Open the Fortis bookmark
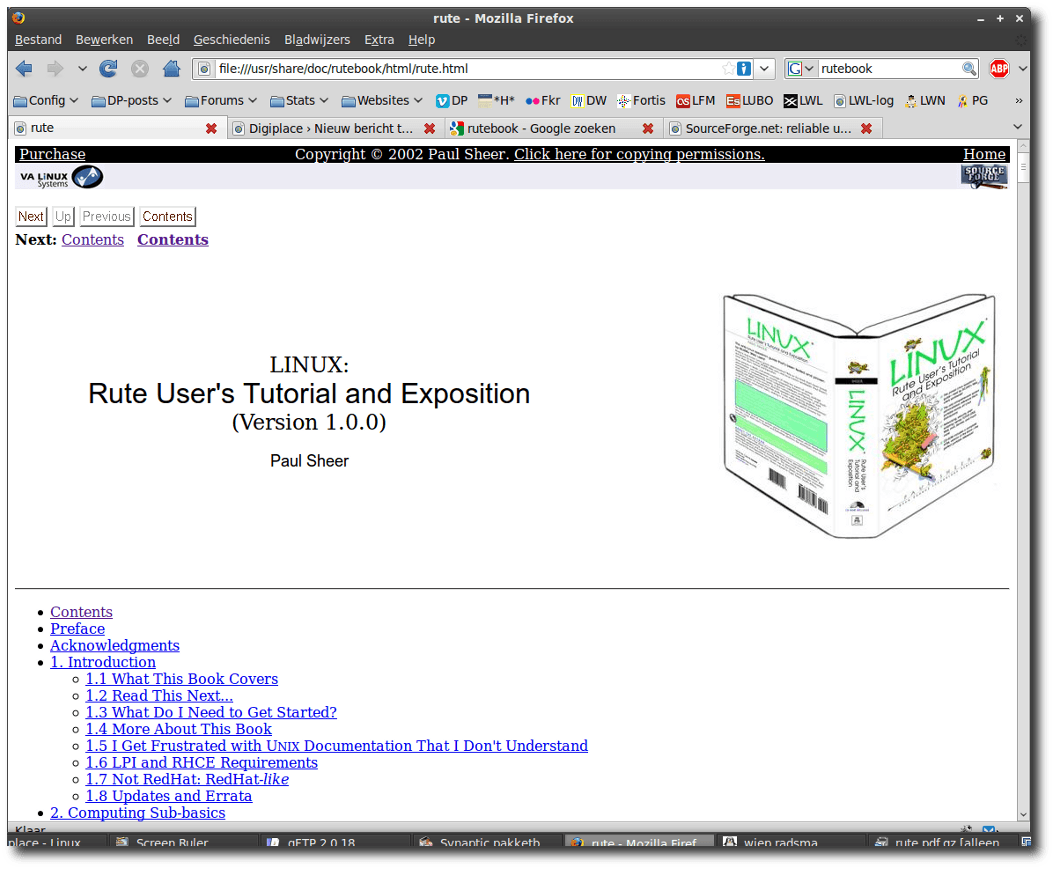 641,101
